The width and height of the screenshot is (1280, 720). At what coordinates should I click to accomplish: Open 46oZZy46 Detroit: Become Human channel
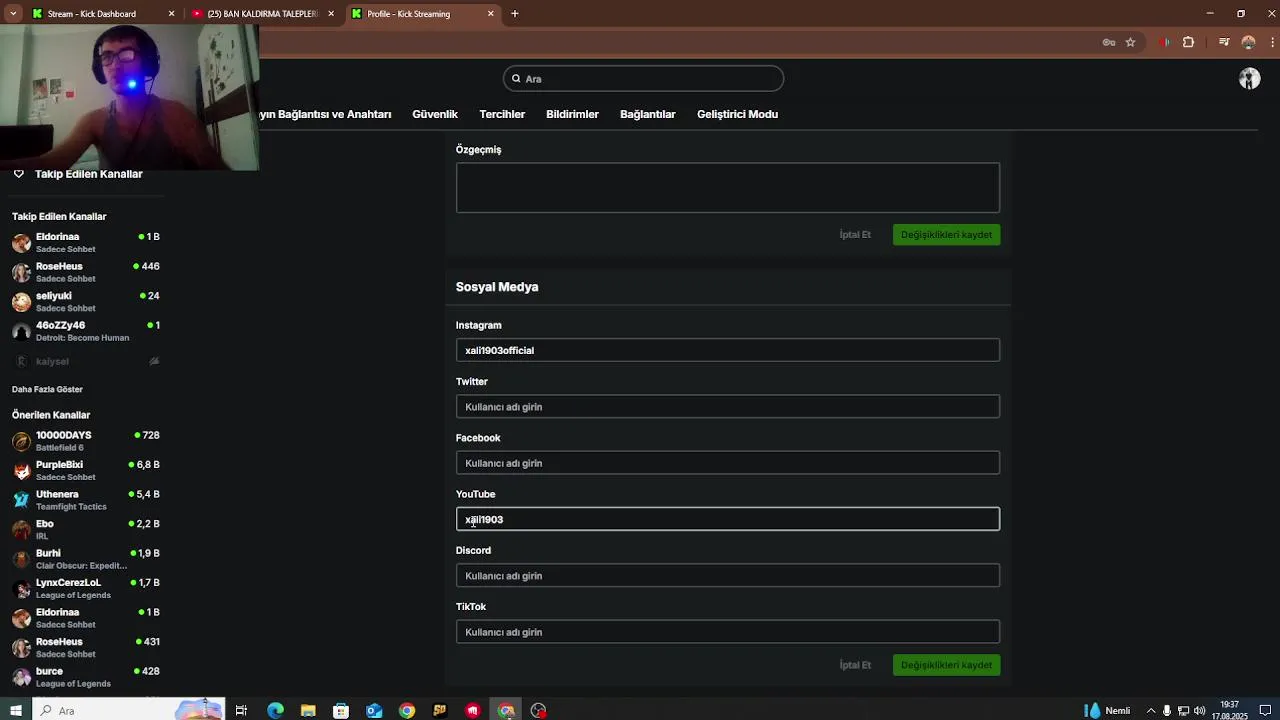click(85, 331)
